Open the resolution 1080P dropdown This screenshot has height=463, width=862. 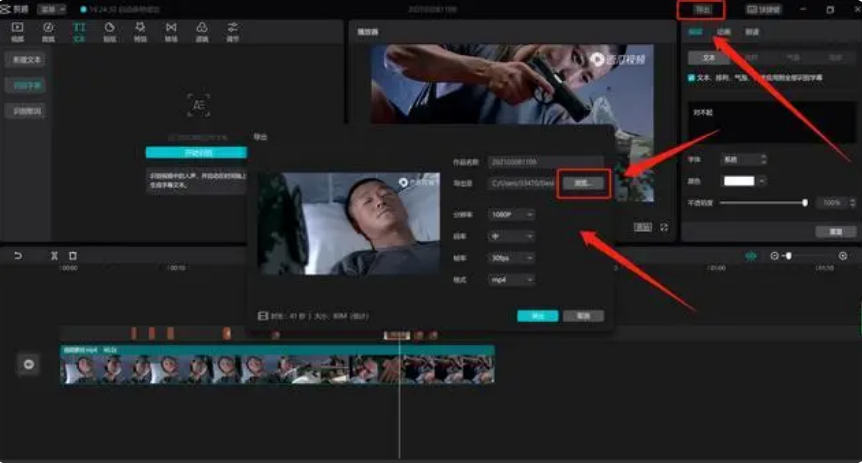[511, 214]
